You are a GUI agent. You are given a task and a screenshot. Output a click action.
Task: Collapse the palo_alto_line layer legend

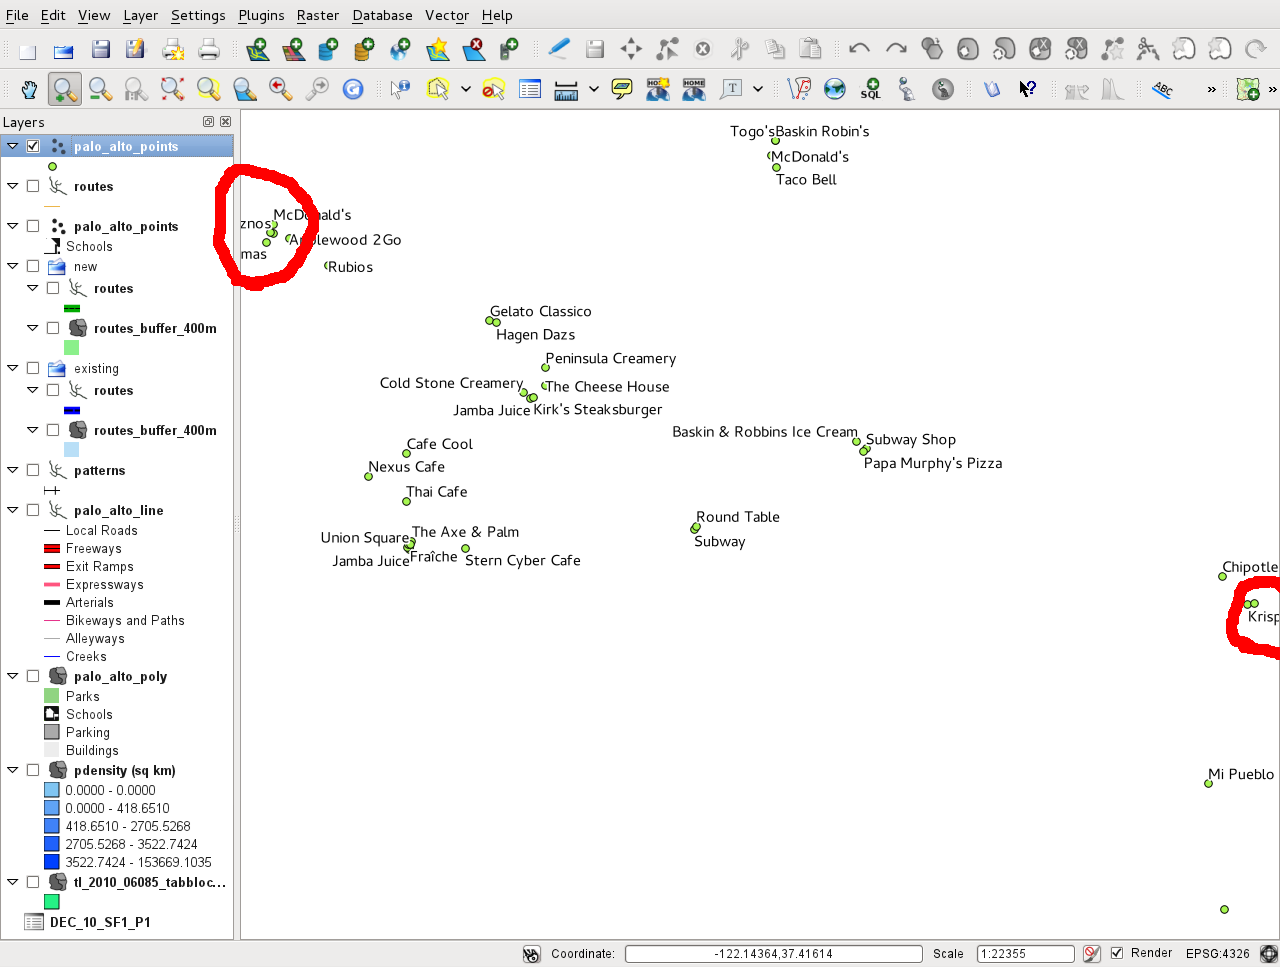click(x=13, y=510)
